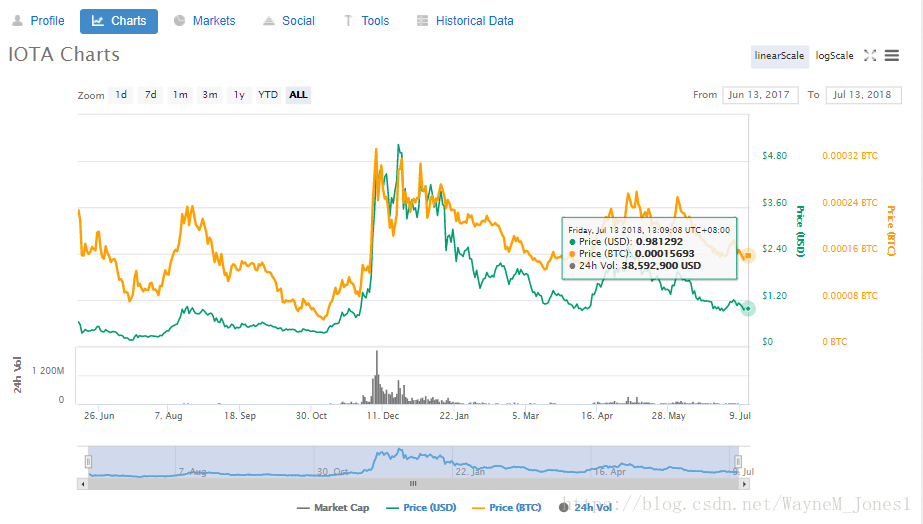Viewport: 923px width, 524px height.
Task: Click the $4.80 axis label
Action: 774,156
